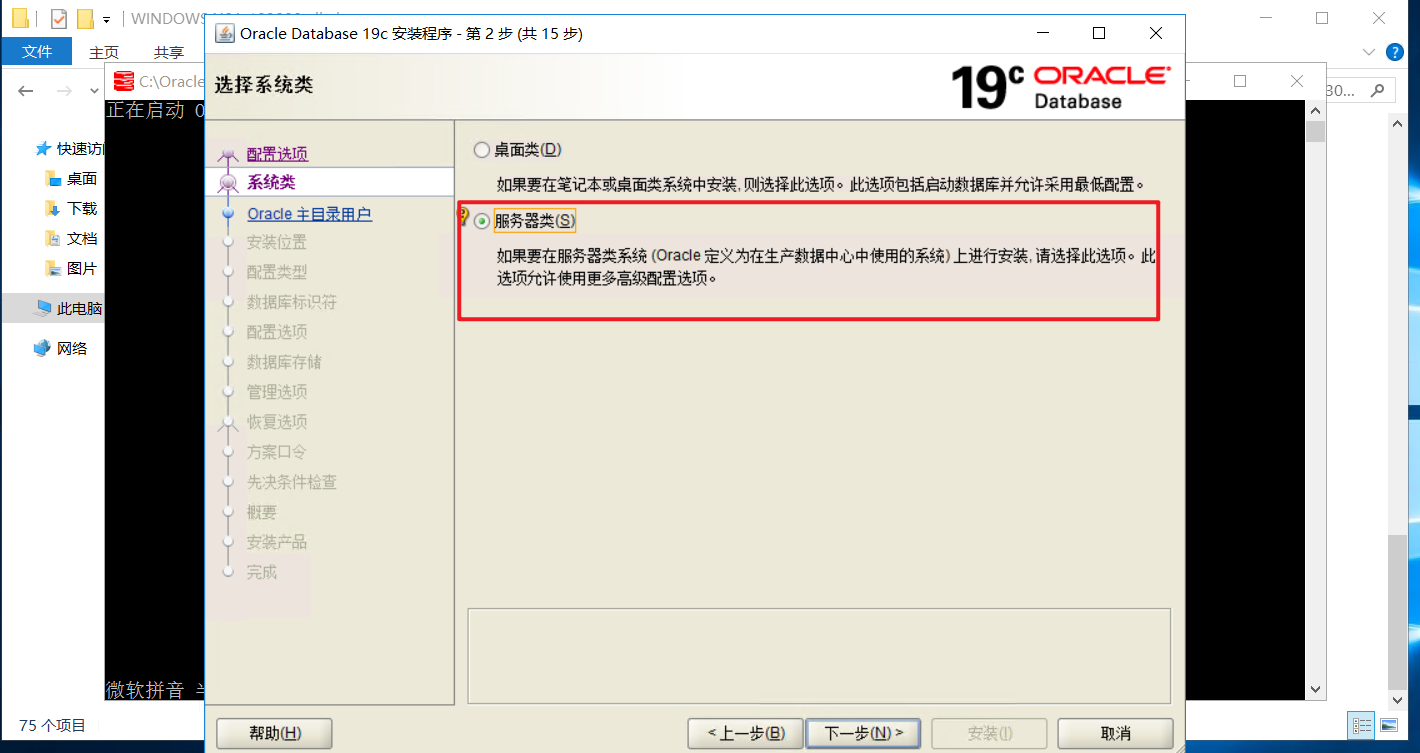Click the 75 个项目 status text
This screenshot has width=1420, height=753.
pyautogui.click(x=52, y=726)
